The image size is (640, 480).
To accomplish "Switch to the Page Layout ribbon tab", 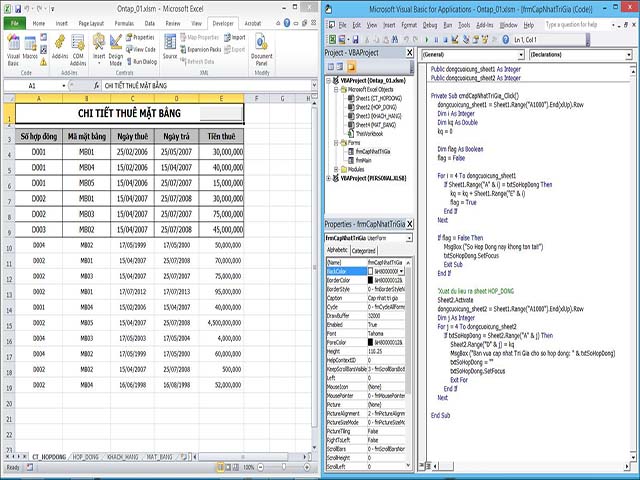I will (91, 23).
